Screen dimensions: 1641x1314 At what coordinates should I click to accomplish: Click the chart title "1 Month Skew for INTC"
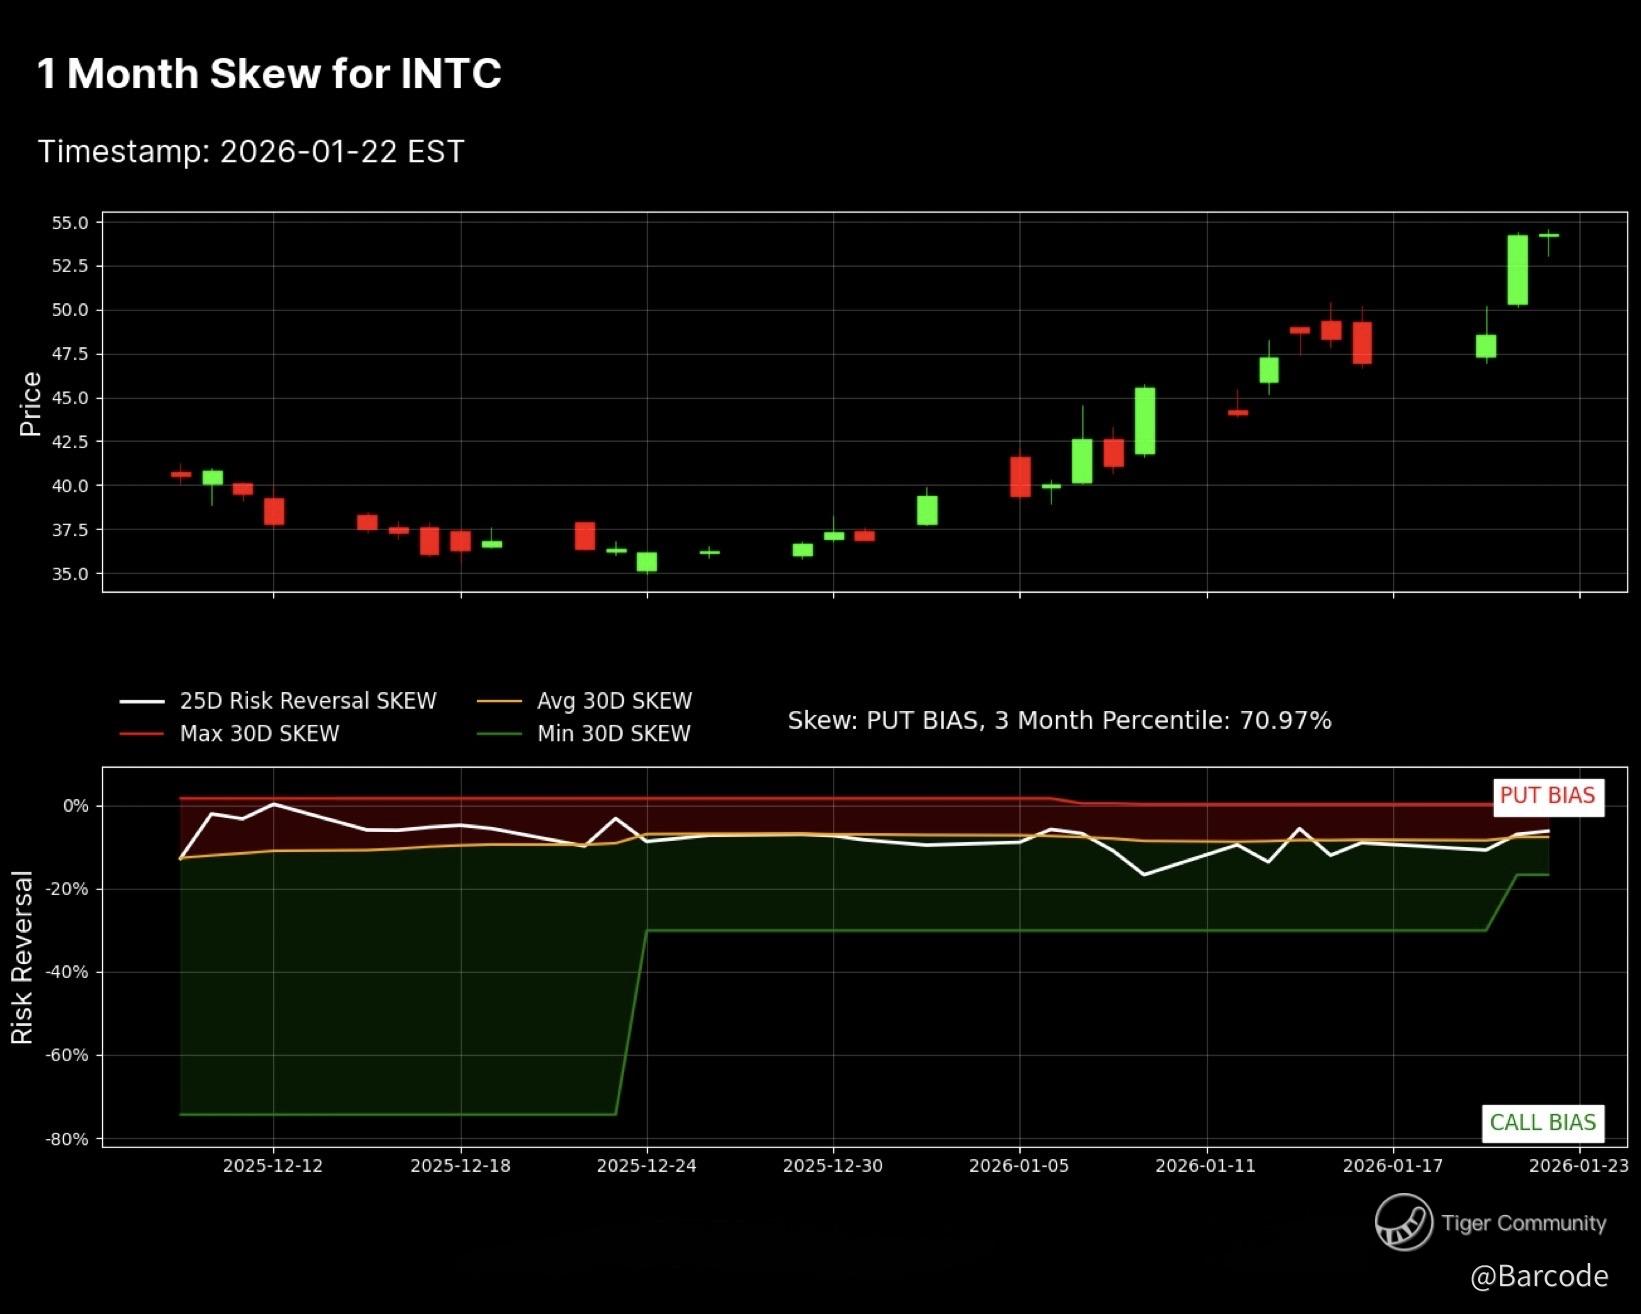tap(269, 74)
